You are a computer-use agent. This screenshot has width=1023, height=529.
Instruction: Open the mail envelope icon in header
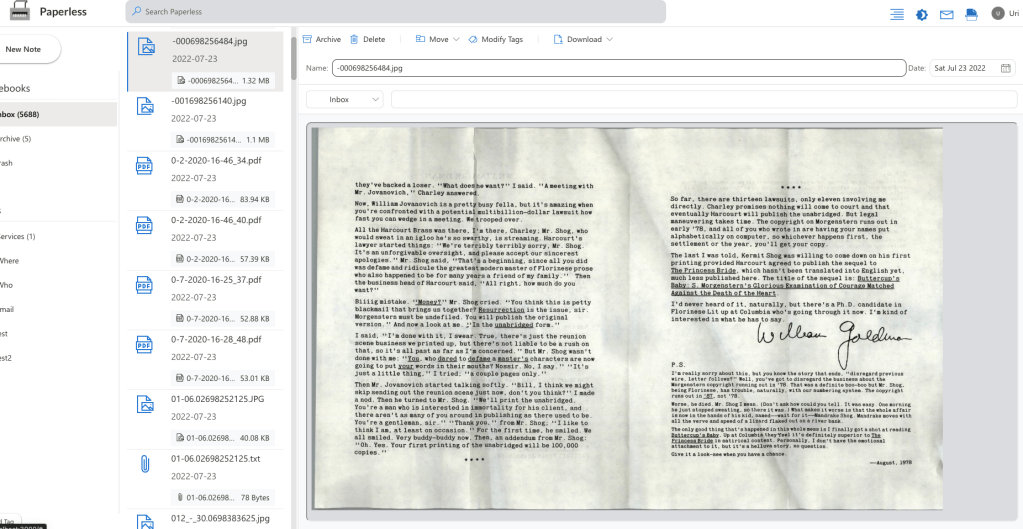(946, 13)
